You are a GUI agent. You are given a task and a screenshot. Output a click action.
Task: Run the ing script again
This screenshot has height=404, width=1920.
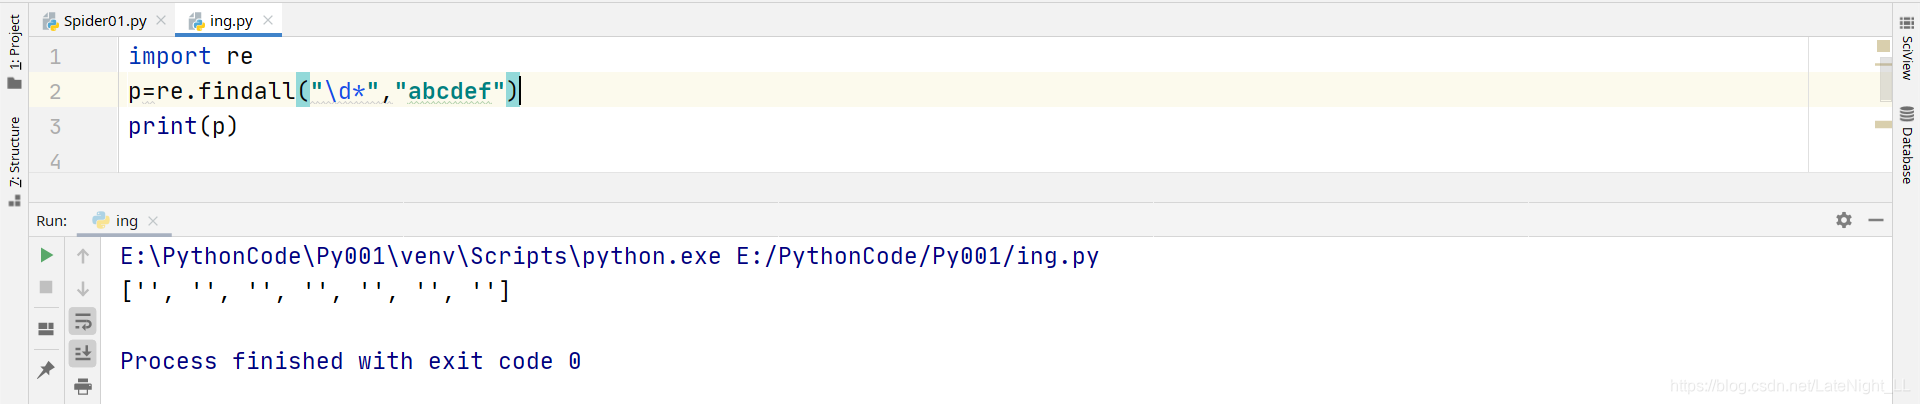[x=46, y=256]
